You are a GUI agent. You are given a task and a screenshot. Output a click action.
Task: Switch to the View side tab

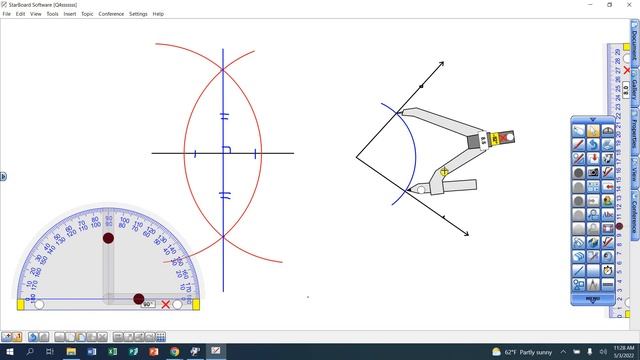[635, 173]
